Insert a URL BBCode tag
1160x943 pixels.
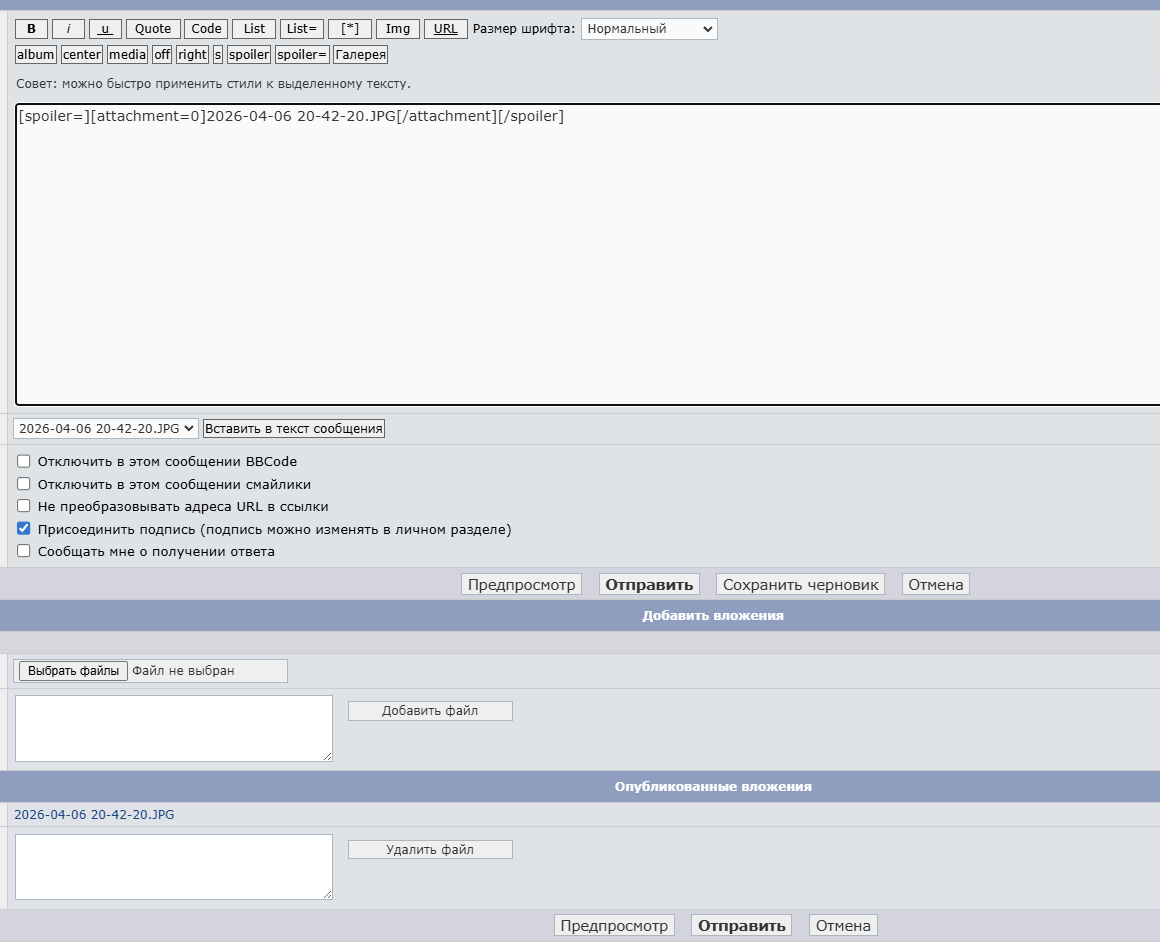445,29
